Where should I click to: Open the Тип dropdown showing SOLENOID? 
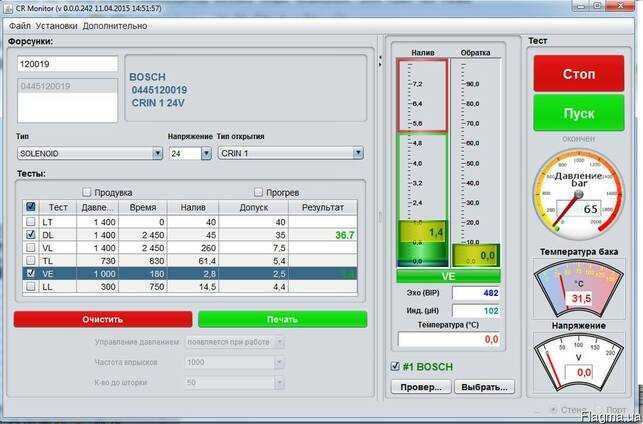coord(90,153)
